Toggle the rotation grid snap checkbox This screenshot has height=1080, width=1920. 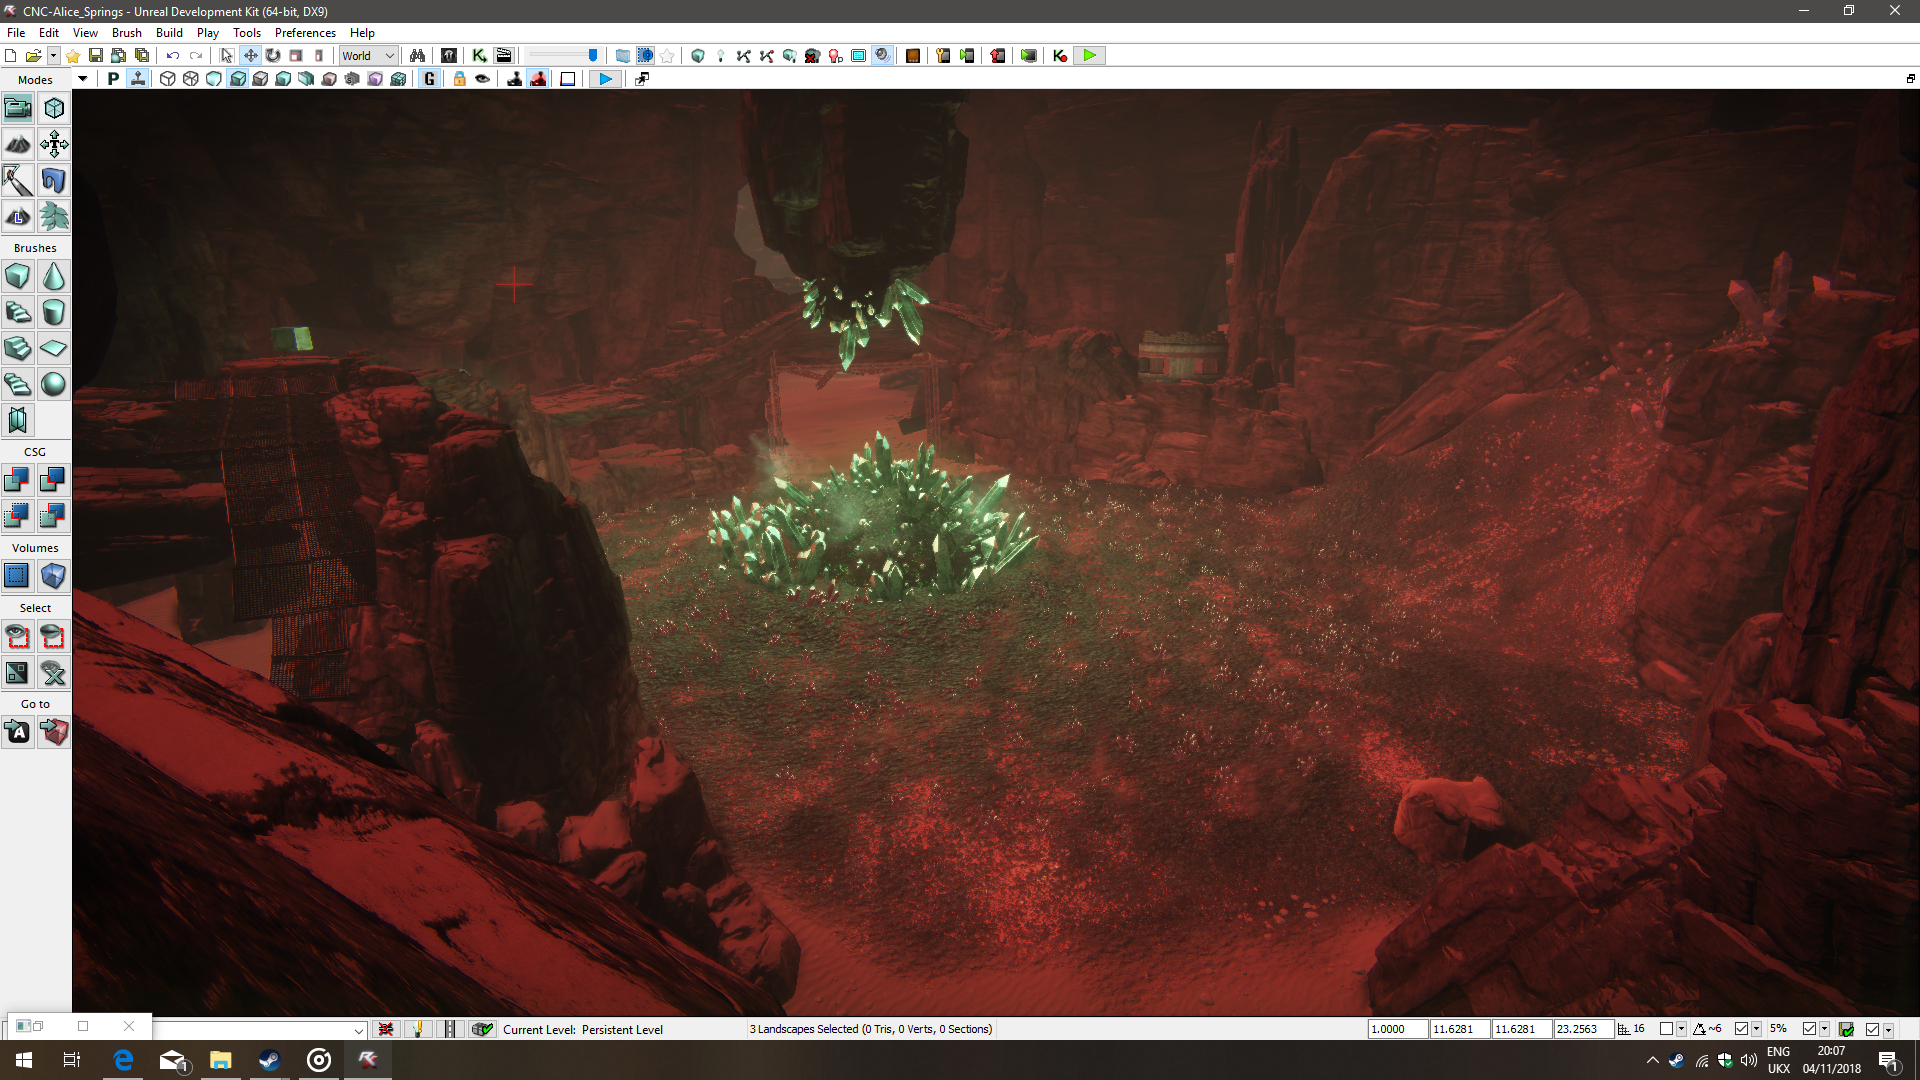click(1741, 1029)
